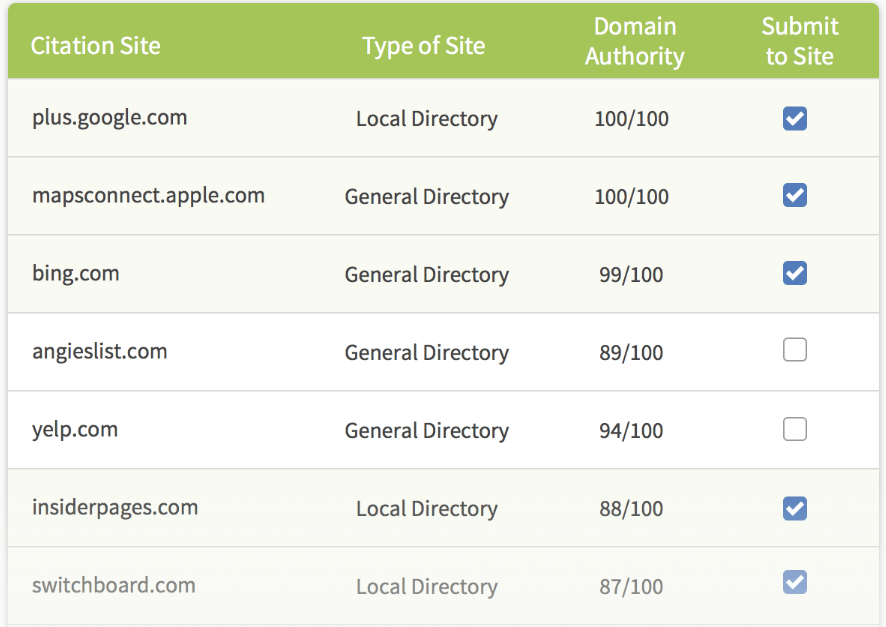Select the 99/100 Domain Authority value
The image size is (886, 627).
[x=631, y=274]
